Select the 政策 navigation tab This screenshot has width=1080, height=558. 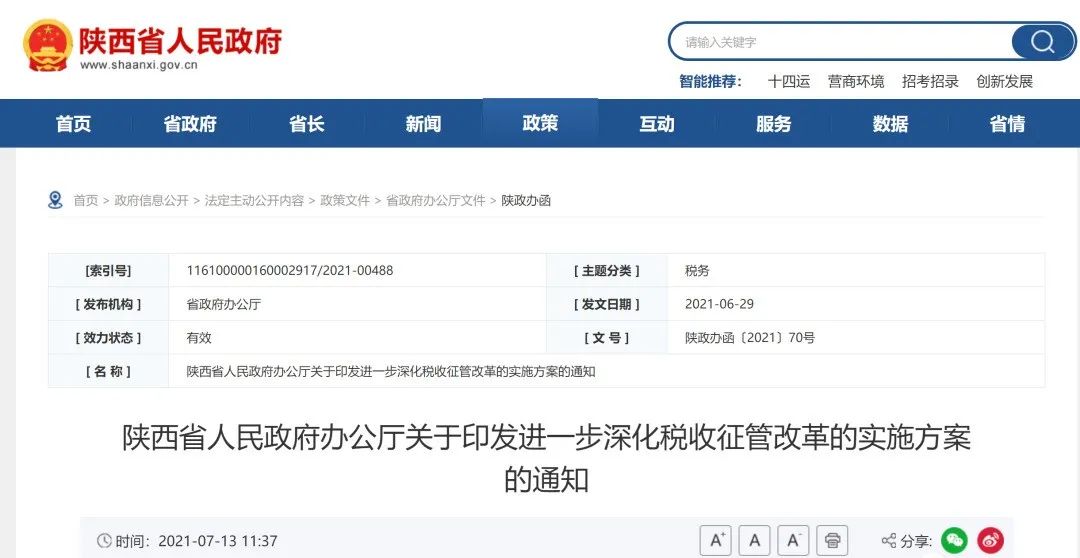[x=540, y=123]
